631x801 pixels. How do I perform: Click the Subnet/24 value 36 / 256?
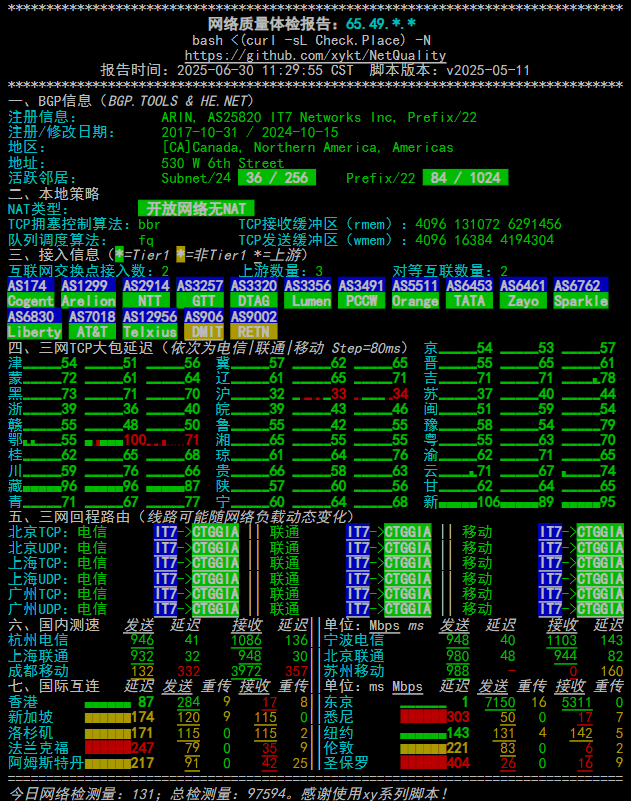(x=277, y=178)
